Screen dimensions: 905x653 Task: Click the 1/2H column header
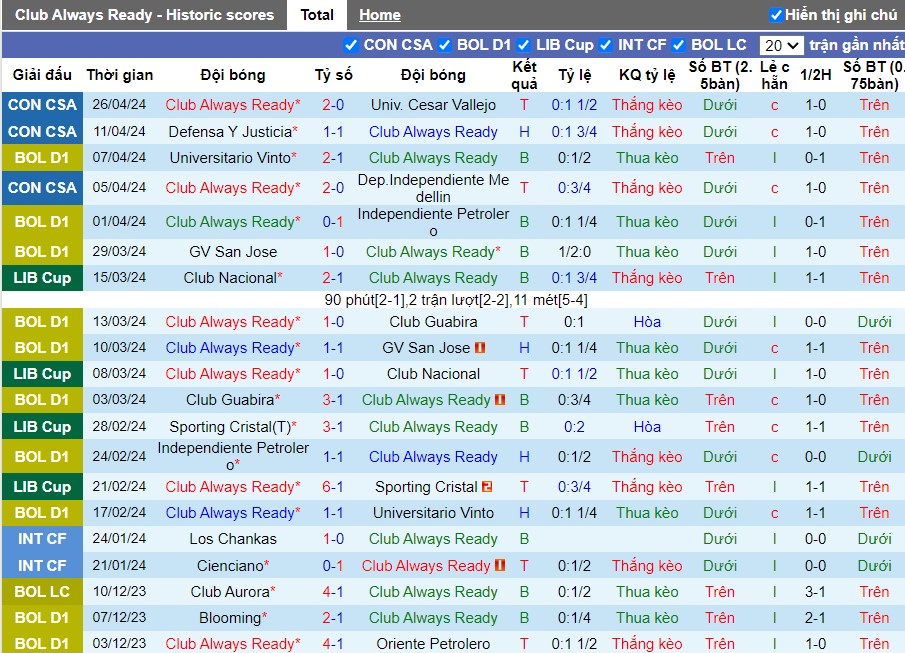click(816, 75)
